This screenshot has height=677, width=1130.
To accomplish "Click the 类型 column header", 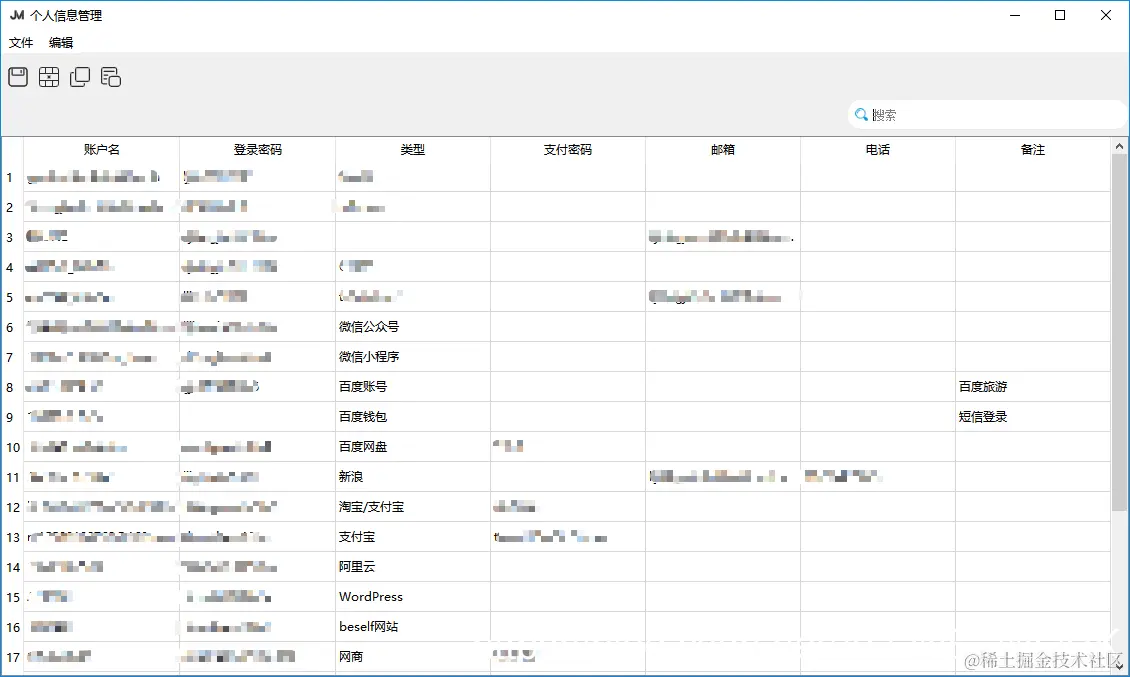I will point(413,150).
